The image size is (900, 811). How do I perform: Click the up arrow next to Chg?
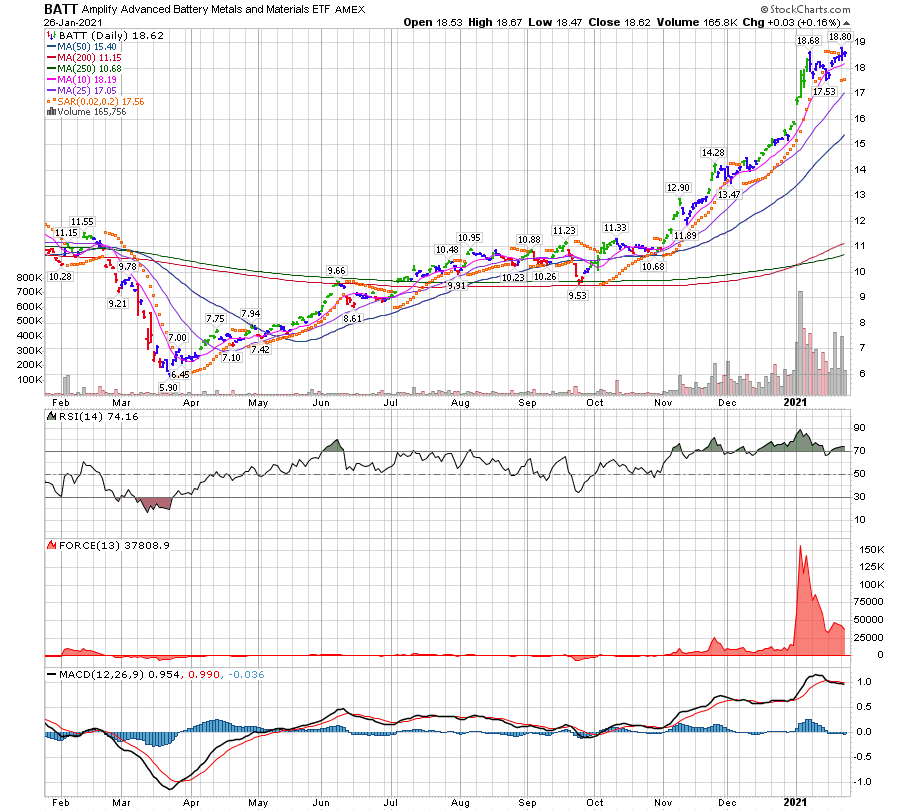pos(848,21)
